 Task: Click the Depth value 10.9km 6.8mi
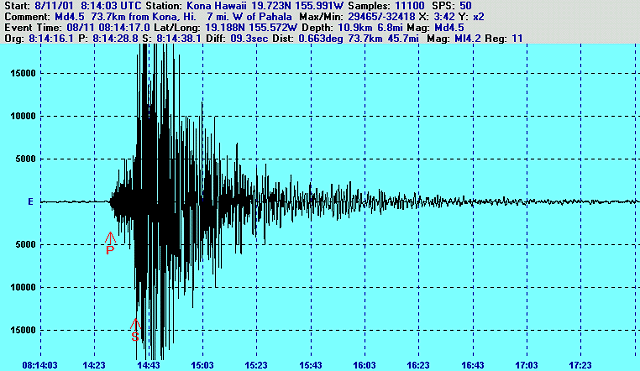(x=372, y=28)
